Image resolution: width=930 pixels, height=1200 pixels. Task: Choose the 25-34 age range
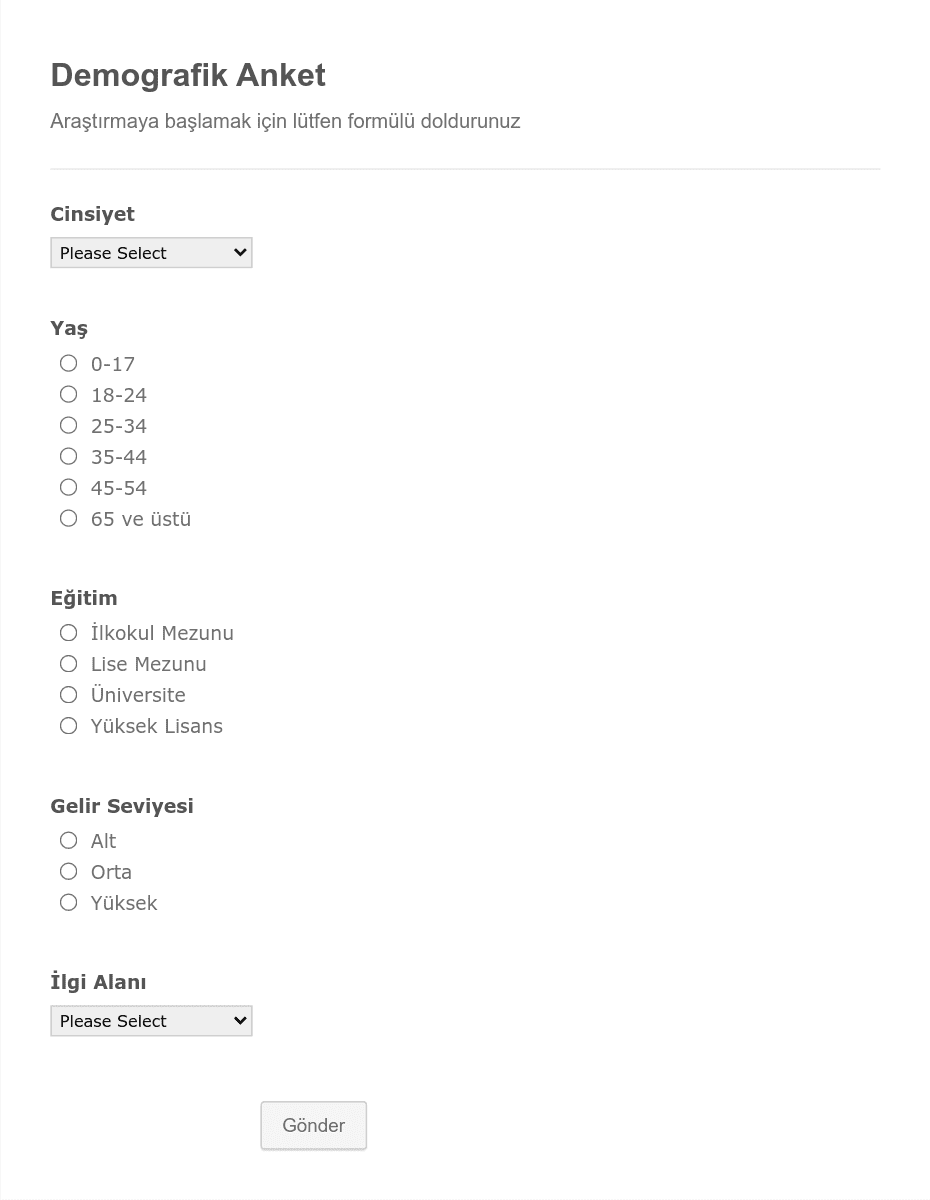tap(68, 425)
